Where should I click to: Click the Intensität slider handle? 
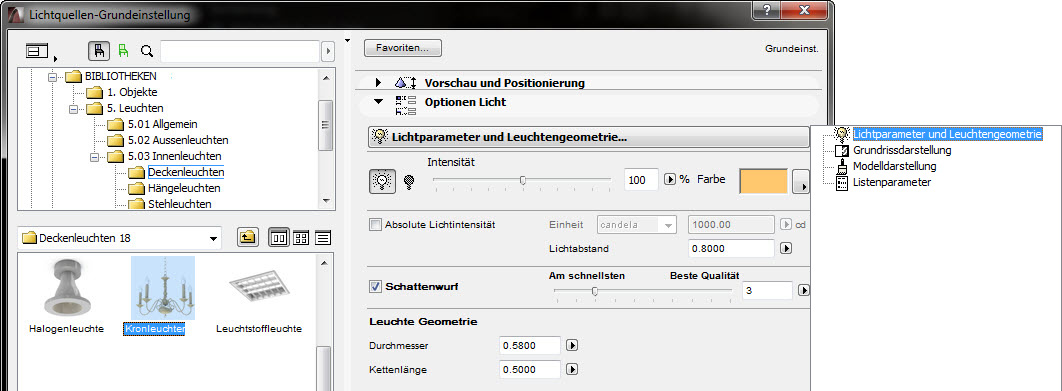[523, 180]
